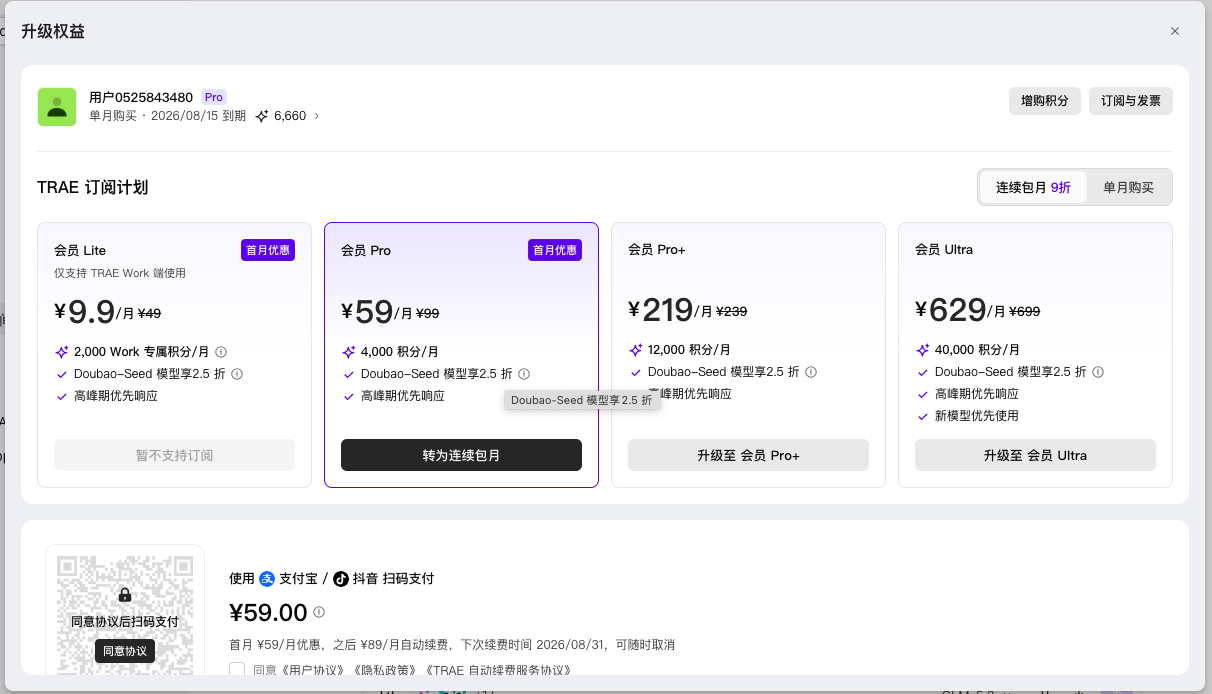The image size is (1212, 694).
Task: Click sparkle icon beside 12,000 积分/月
Action: 636,350
